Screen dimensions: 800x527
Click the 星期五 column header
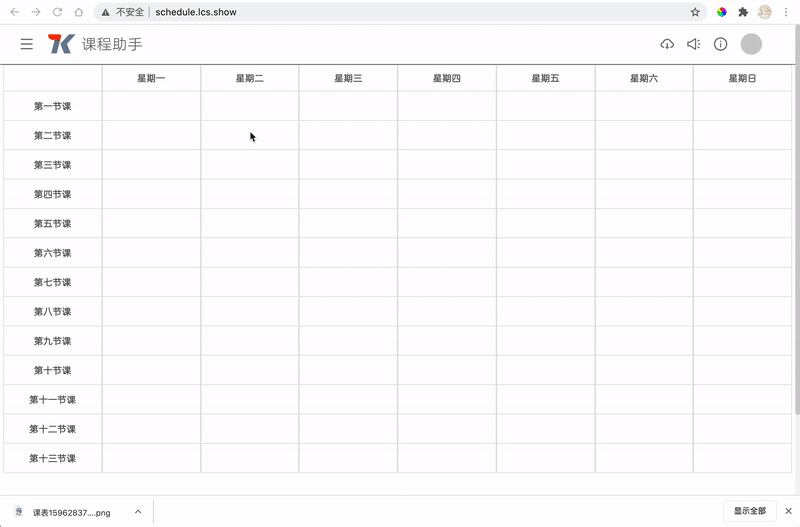coord(545,78)
